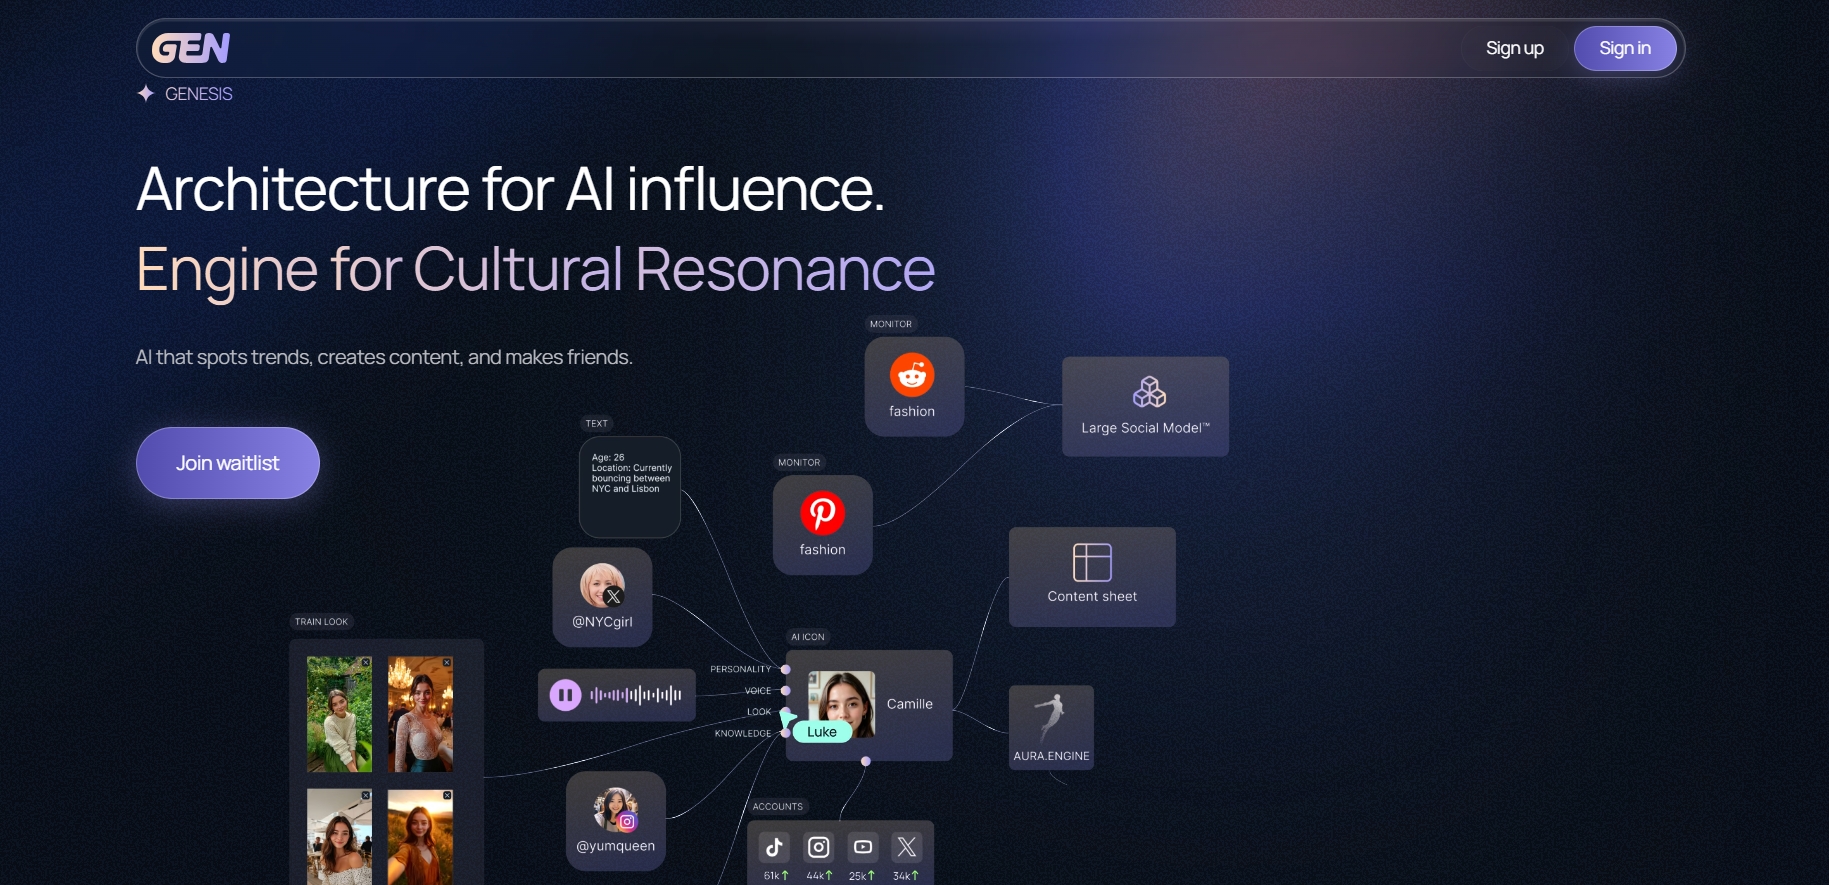Click the Large Social Model cubes icon
This screenshot has height=885, width=1829.
pos(1149,392)
